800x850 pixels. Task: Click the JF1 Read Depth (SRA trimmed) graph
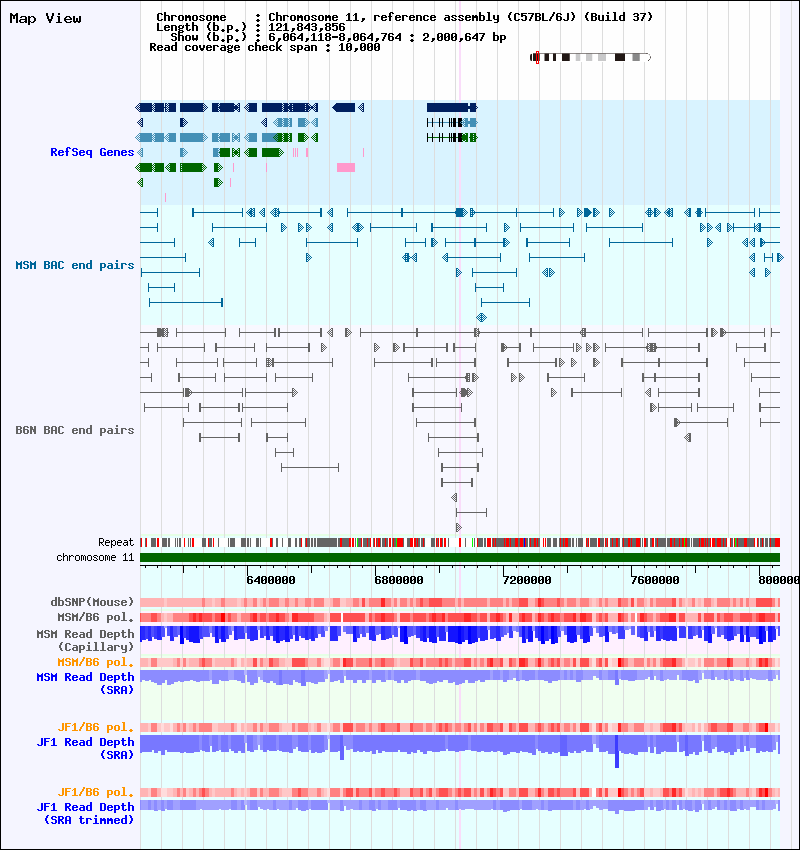coord(460,806)
